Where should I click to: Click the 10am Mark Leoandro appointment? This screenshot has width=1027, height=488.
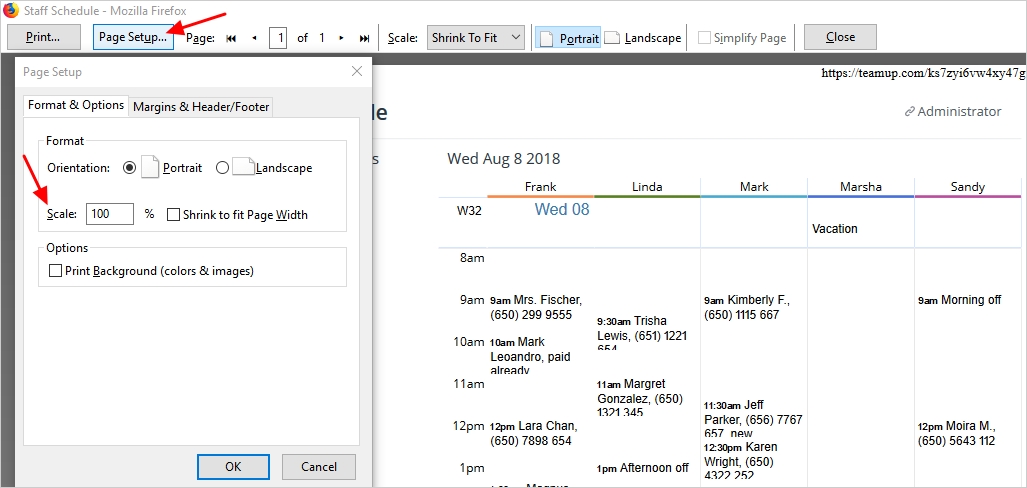point(531,356)
